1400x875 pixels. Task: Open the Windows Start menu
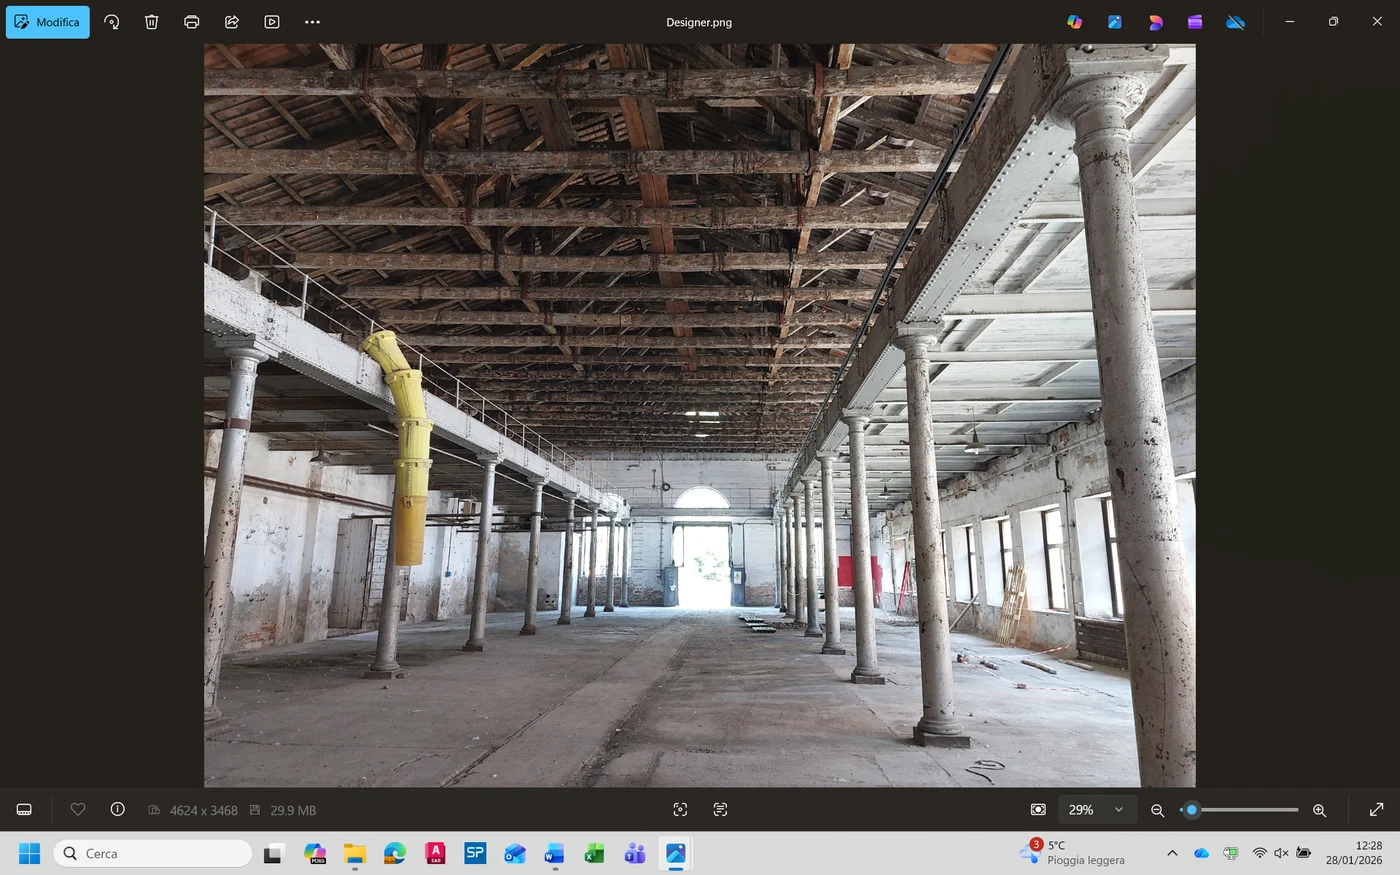(30, 853)
